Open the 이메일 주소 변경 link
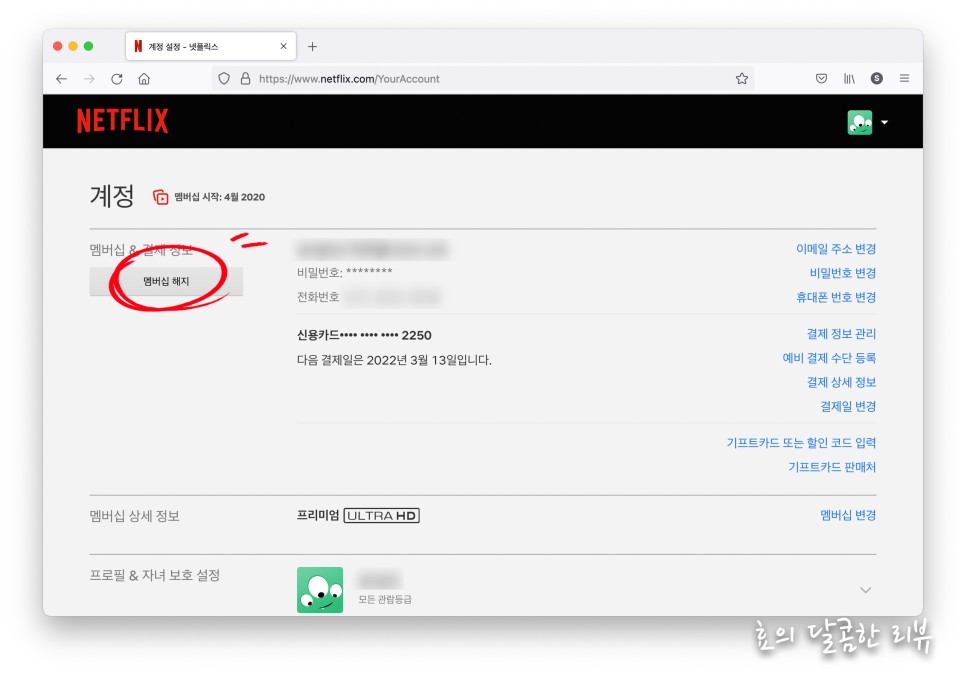Screen dimensions: 966x673 coord(836,249)
